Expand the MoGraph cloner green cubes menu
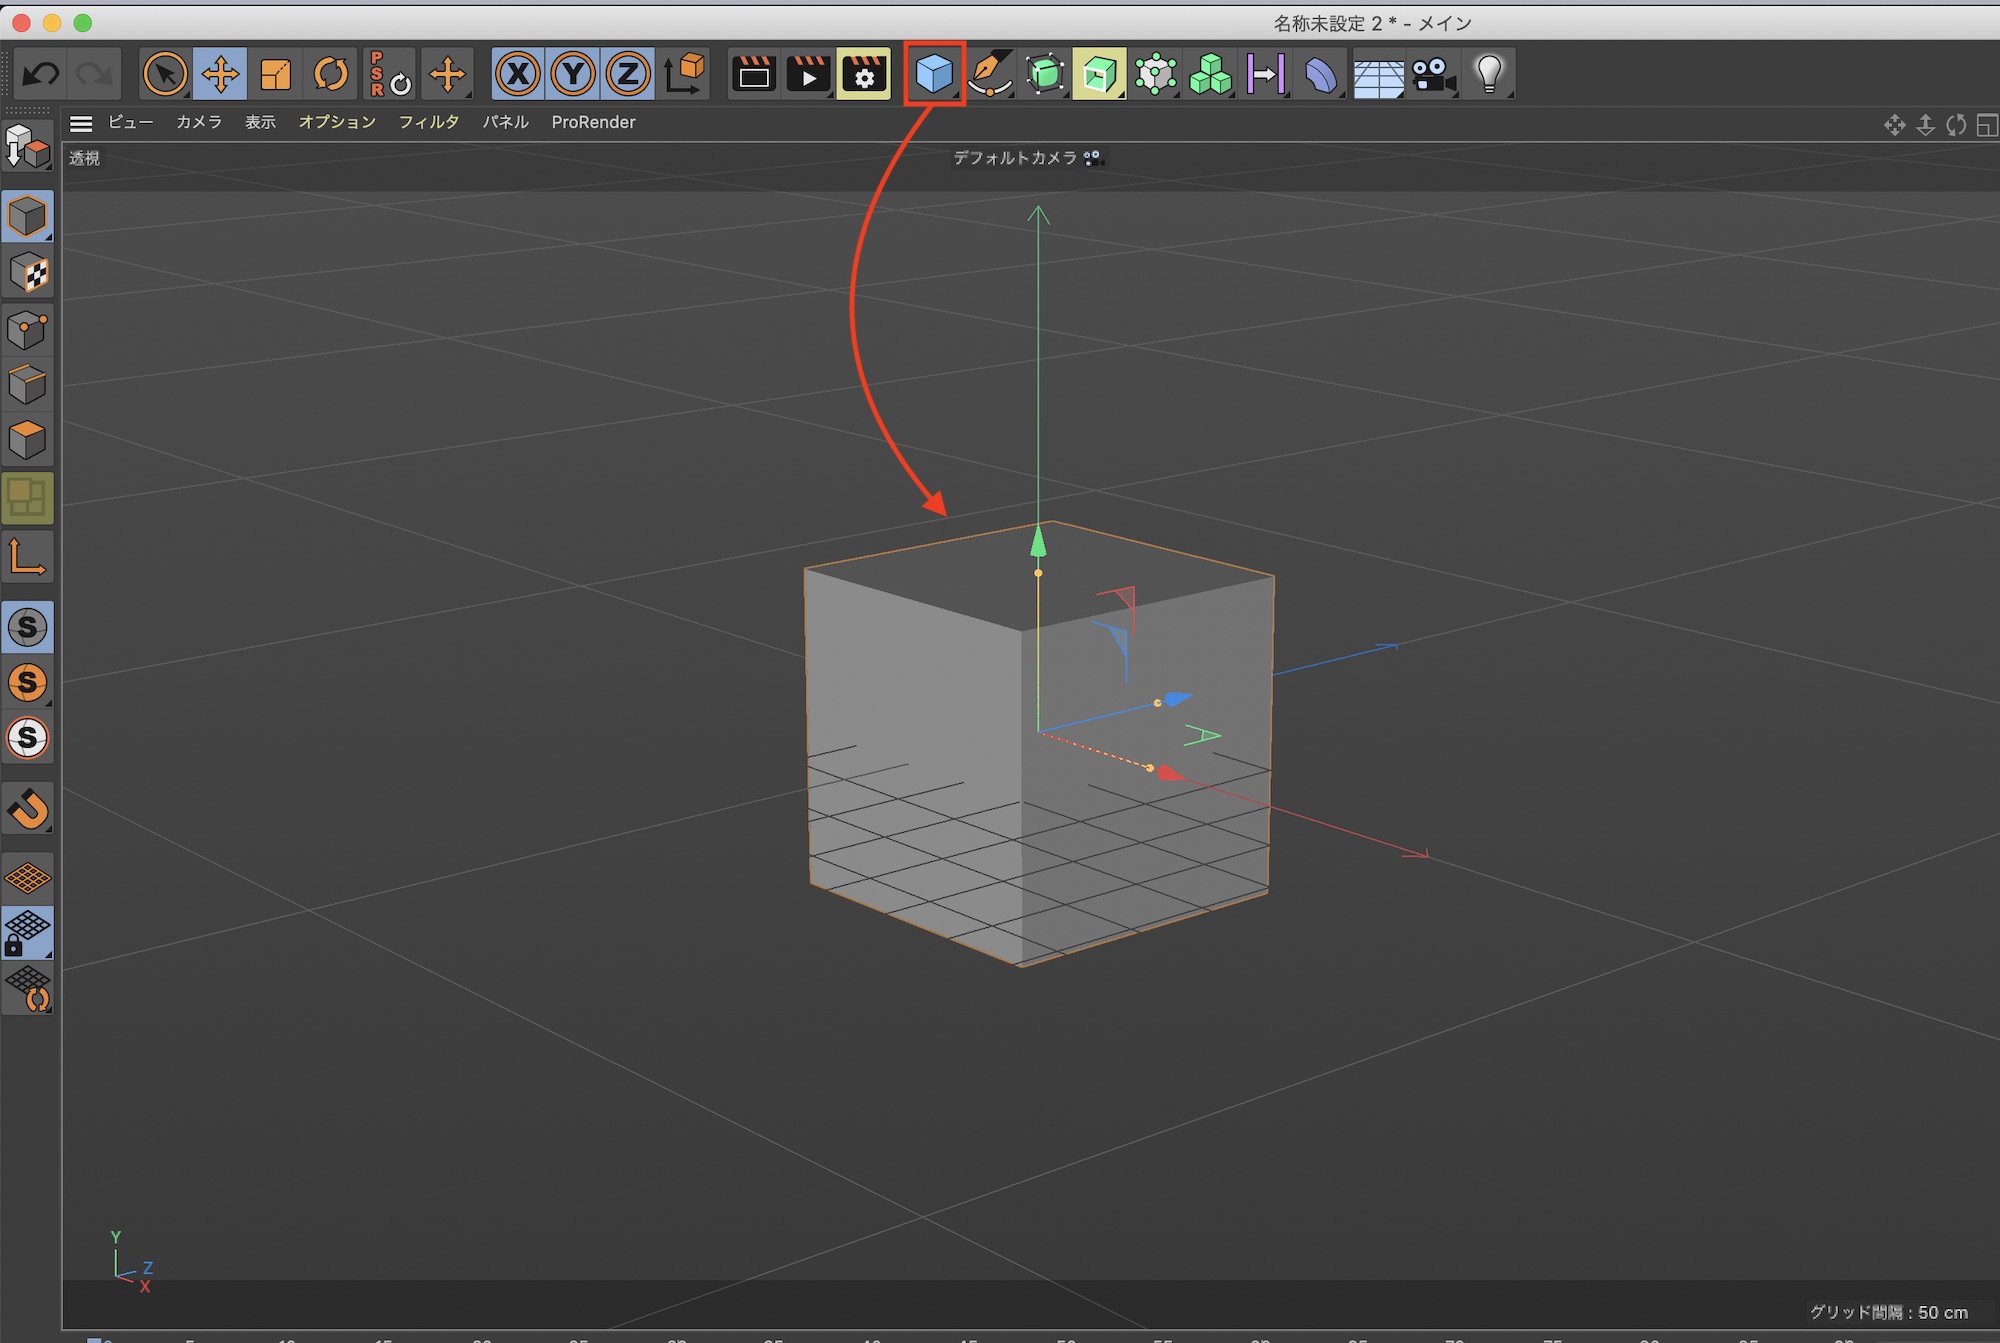 click(1210, 74)
